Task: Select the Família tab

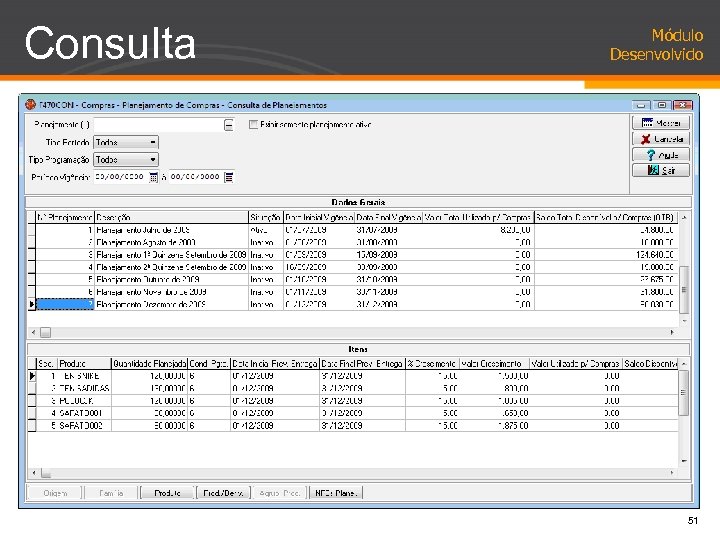Action: [x=111, y=493]
